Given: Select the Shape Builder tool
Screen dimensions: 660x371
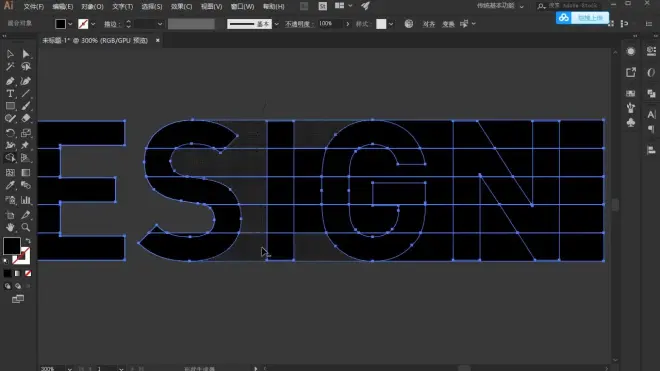Looking at the screenshot, I should [10, 158].
